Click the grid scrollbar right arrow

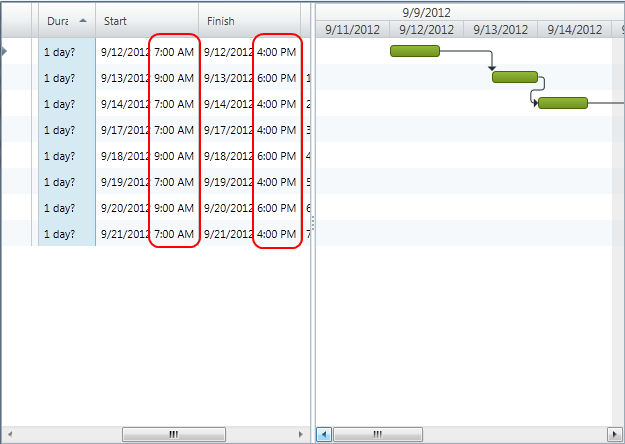click(302, 434)
